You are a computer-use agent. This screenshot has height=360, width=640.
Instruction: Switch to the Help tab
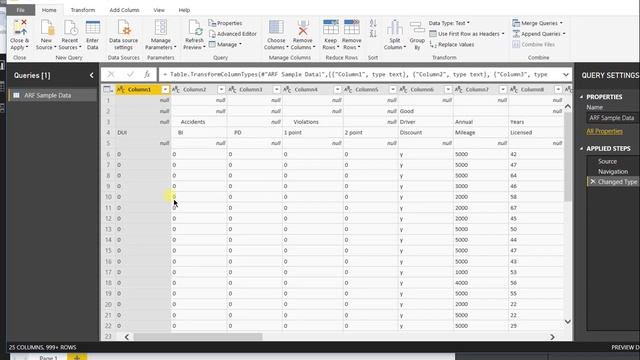(184, 10)
